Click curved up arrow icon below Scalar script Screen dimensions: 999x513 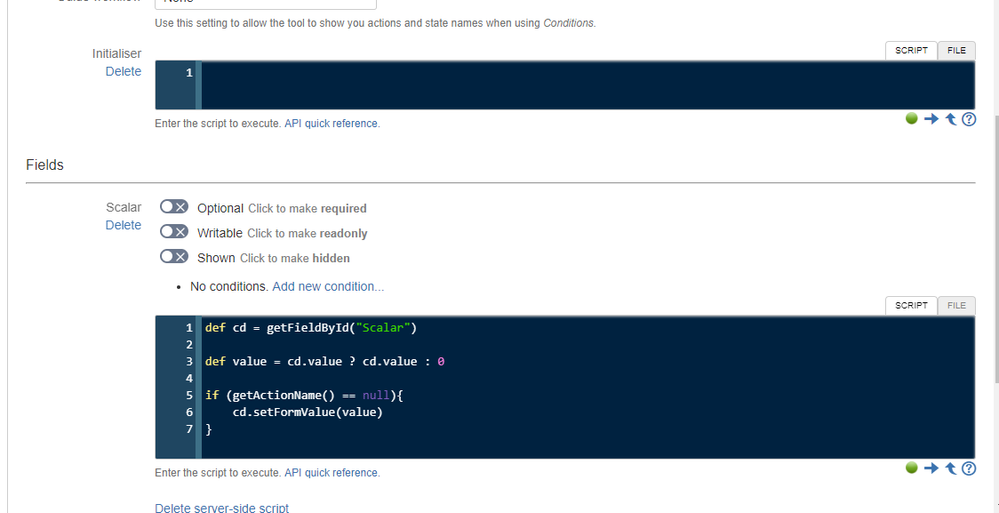951,468
